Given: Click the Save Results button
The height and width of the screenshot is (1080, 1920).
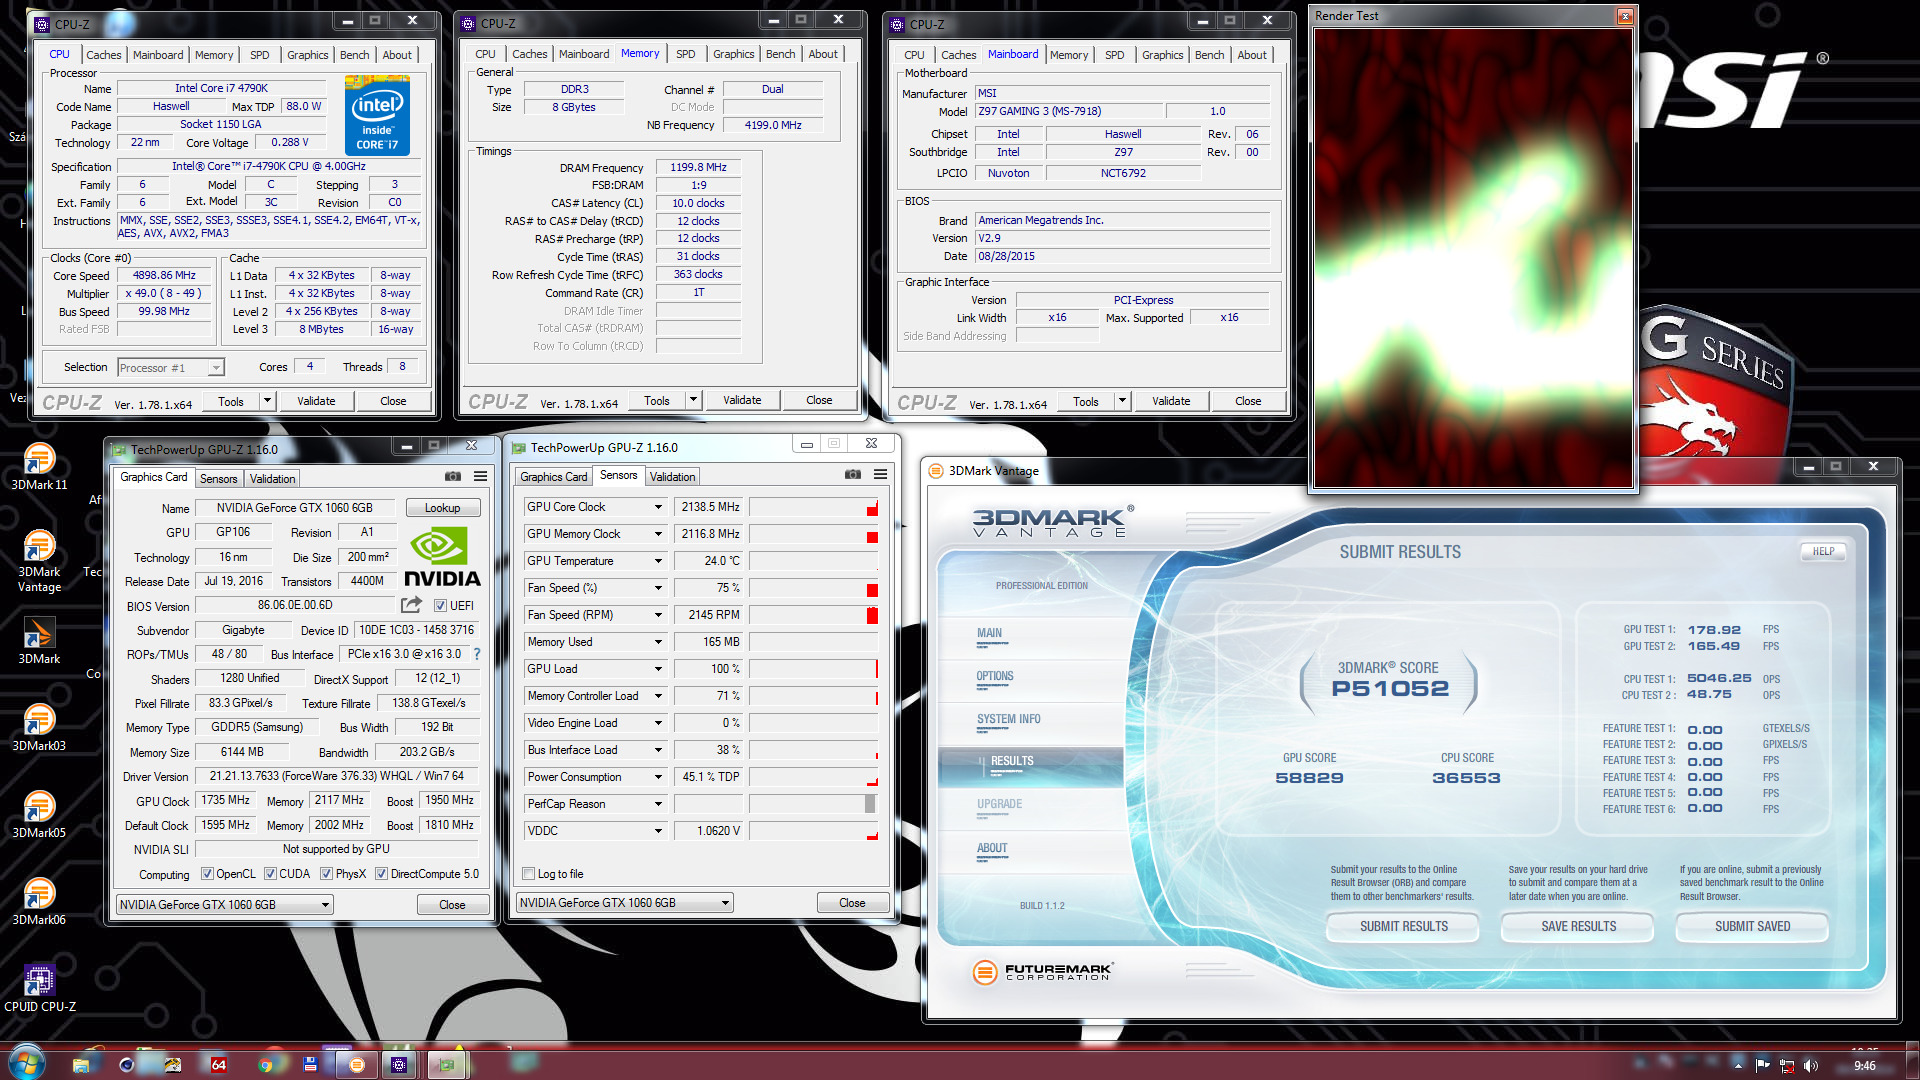Looking at the screenshot, I should pyautogui.click(x=1578, y=927).
